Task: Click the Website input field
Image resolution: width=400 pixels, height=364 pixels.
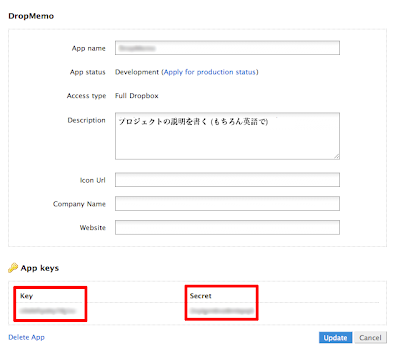Action: [227, 227]
